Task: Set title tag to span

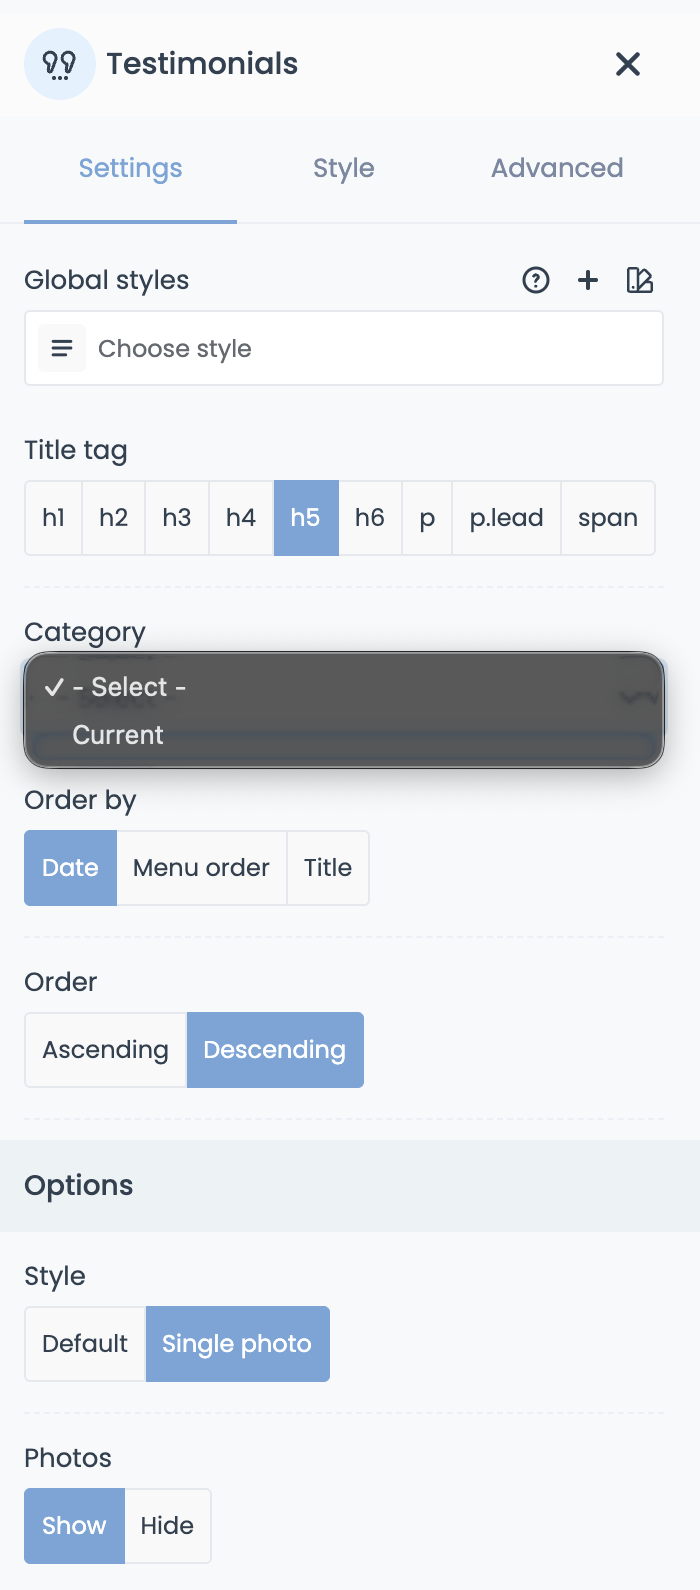Action: (x=608, y=518)
